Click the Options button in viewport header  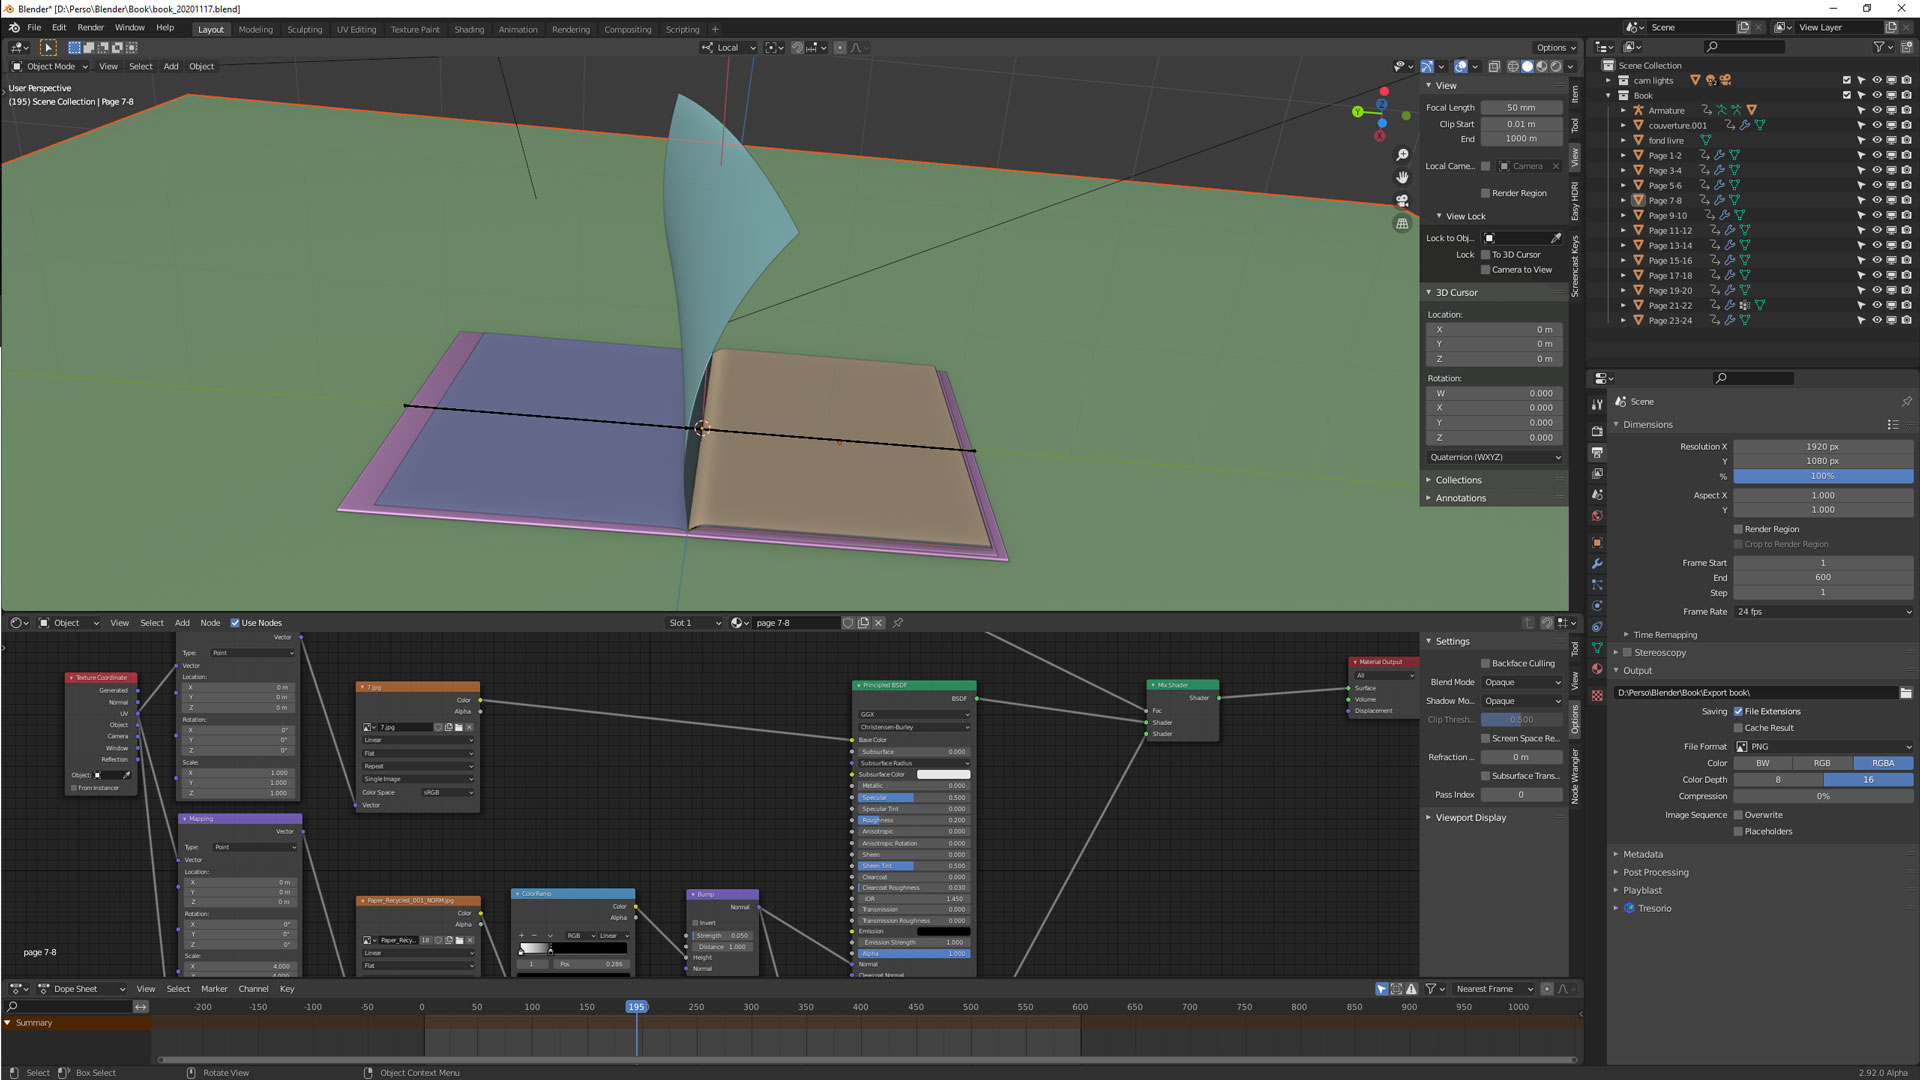[x=1555, y=47]
